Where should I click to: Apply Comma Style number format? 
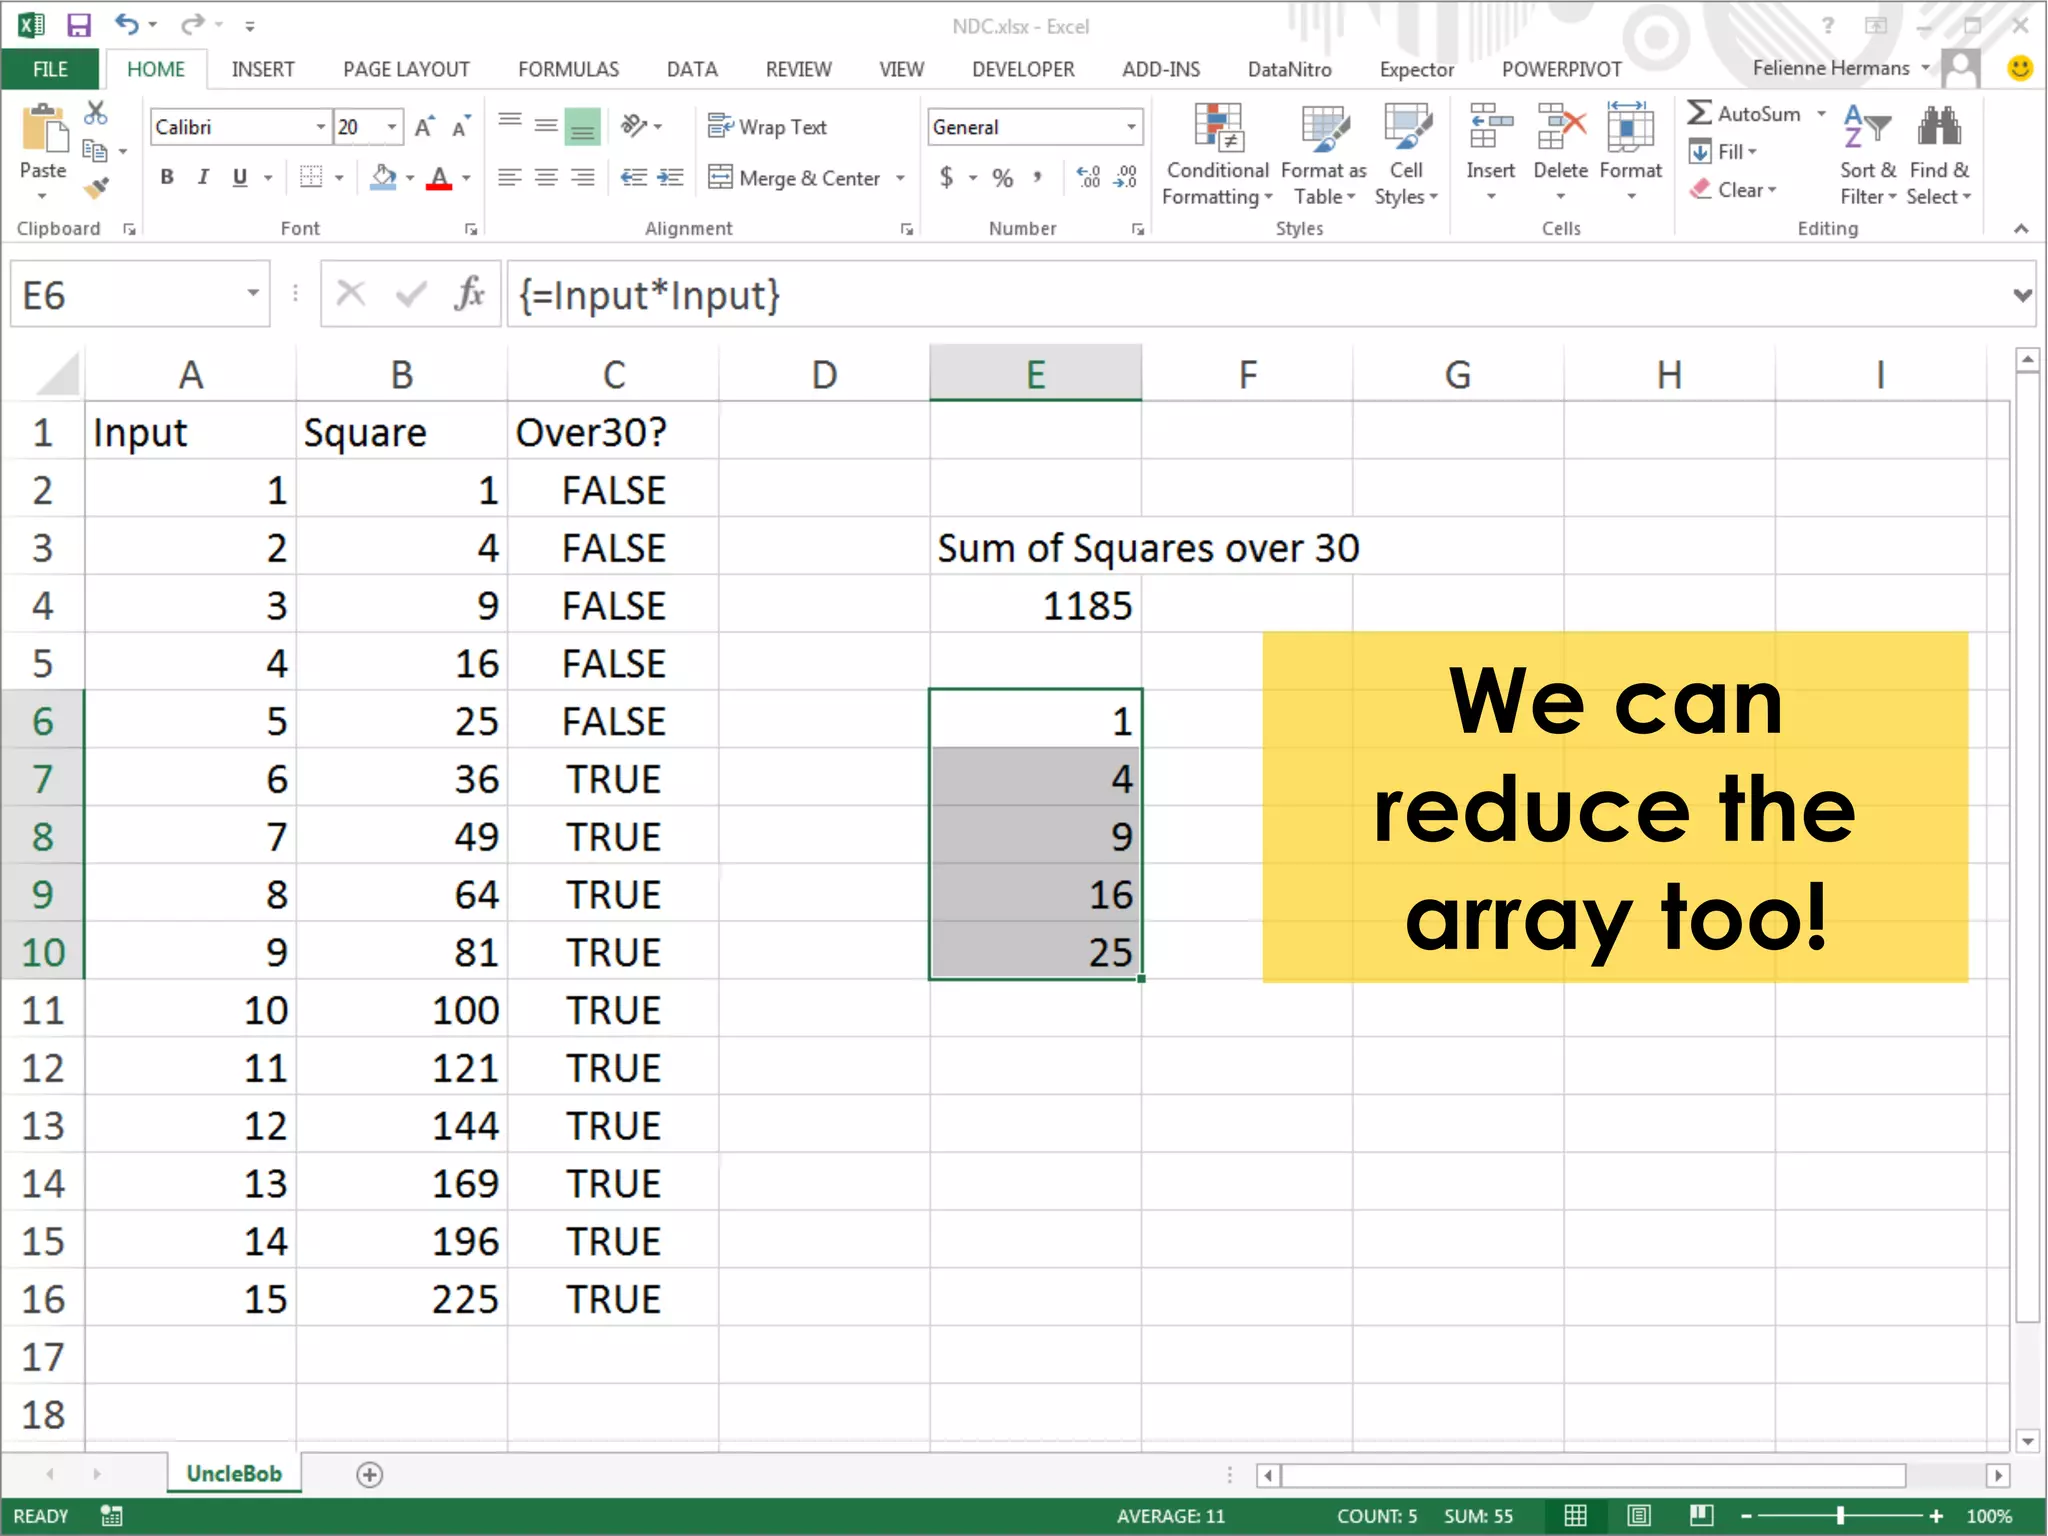[x=1038, y=178]
